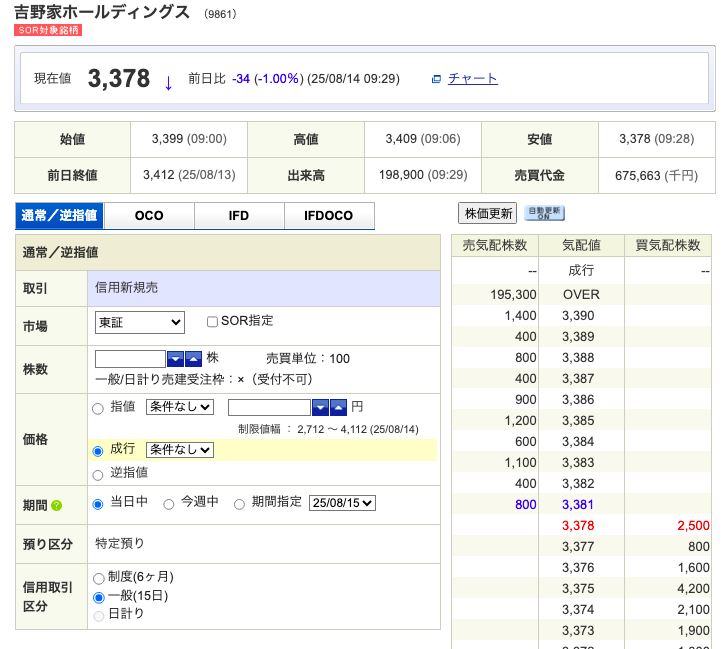726x649 pixels.
Task: Select 制度(6ヶ月) margin type
Action: (x=98, y=578)
